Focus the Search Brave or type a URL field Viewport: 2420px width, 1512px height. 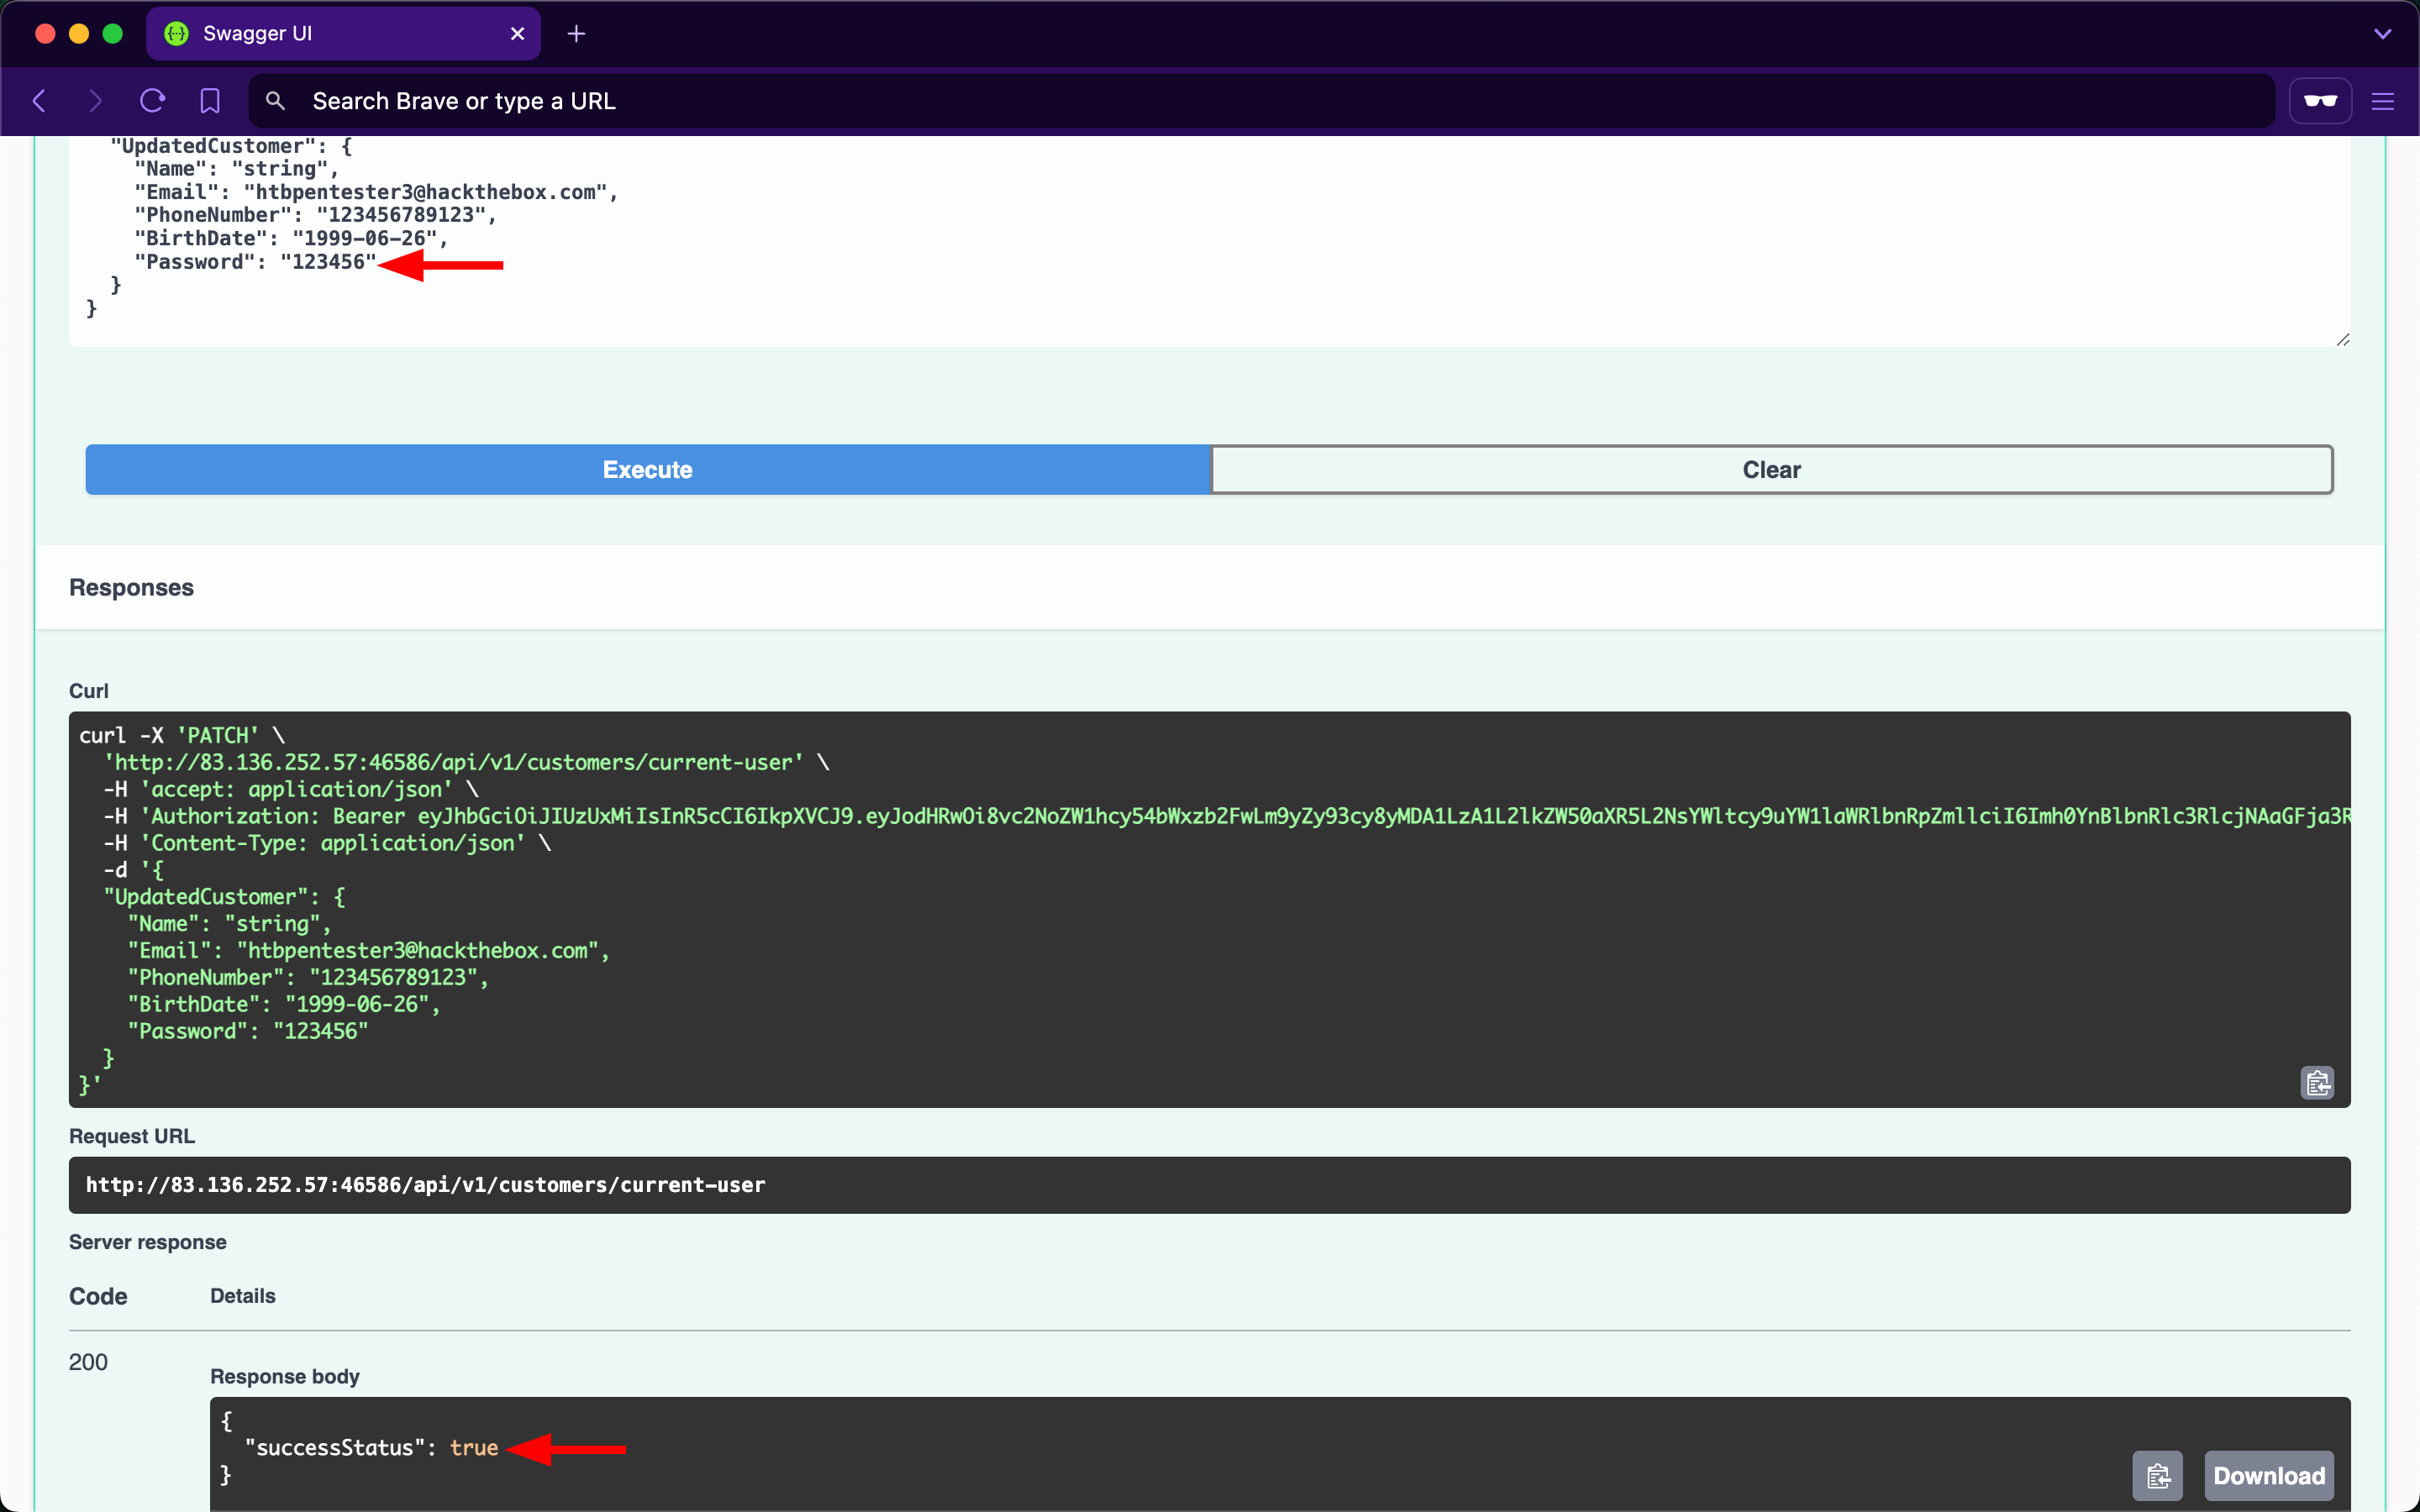tap(1260, 101)
